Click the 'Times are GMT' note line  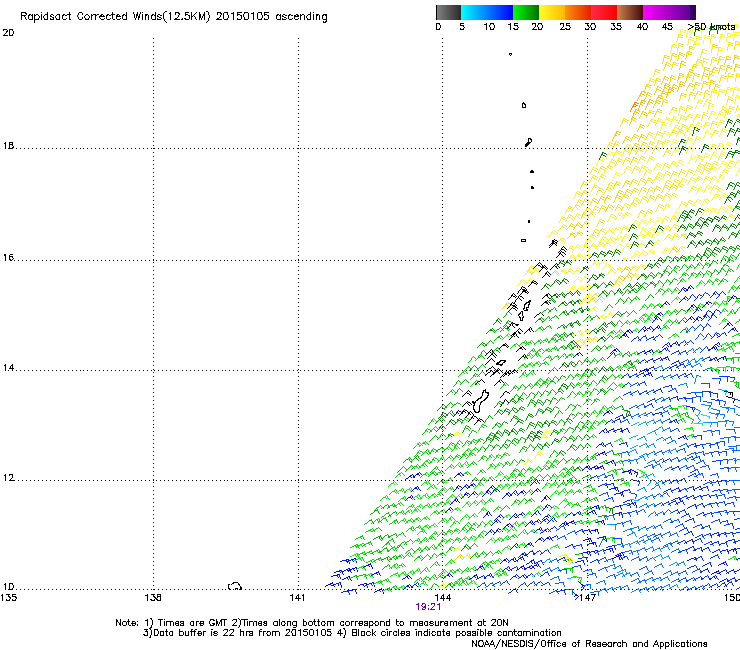(x=312, y=623)
